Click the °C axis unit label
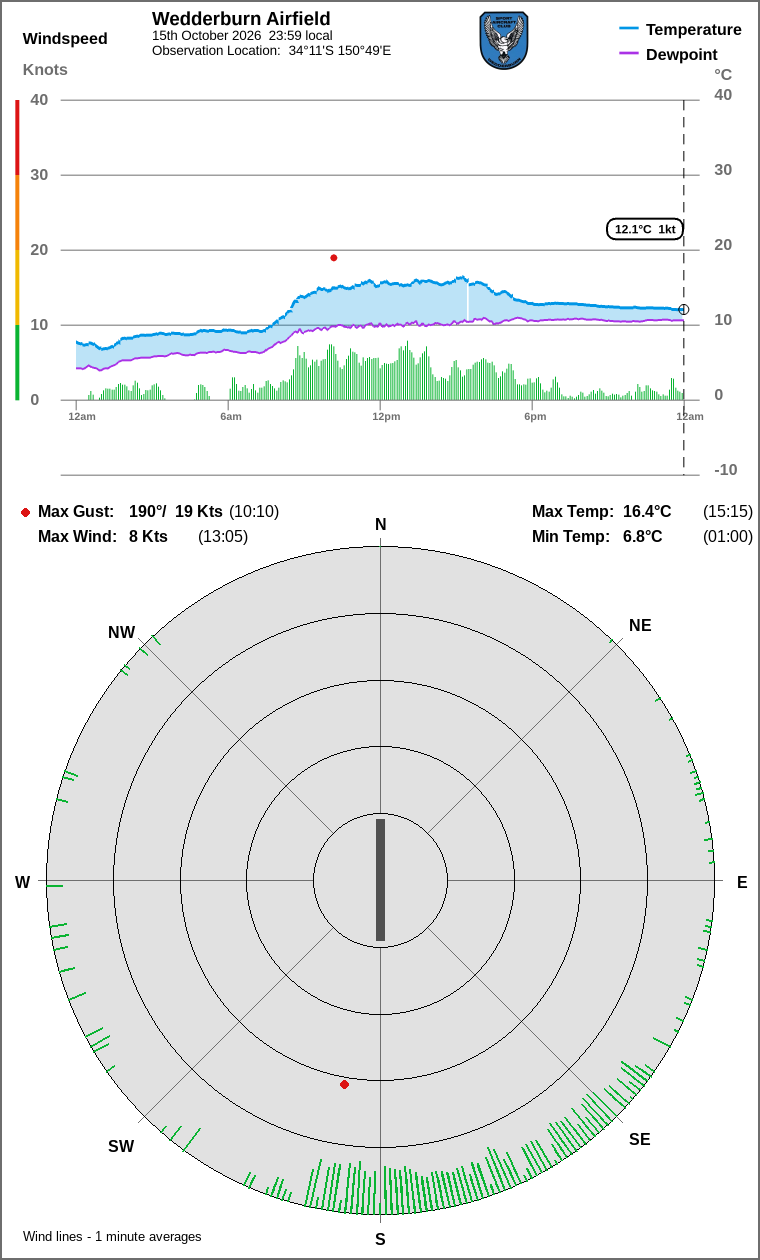The image size is (760, 1260). (723, 75)
